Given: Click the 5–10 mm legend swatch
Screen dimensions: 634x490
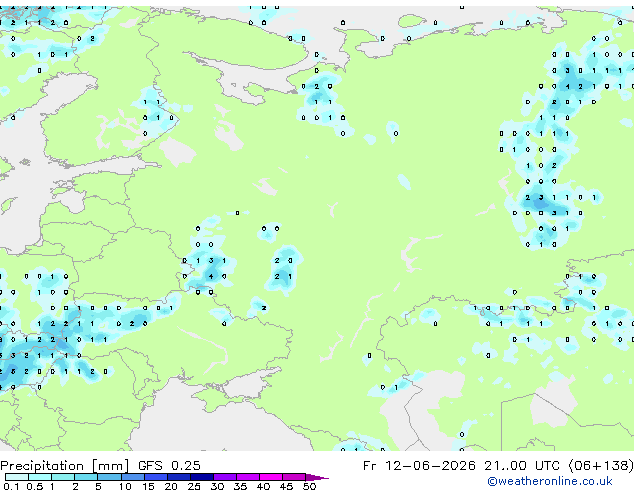Looking at the screenshot, I should point(109,477).
